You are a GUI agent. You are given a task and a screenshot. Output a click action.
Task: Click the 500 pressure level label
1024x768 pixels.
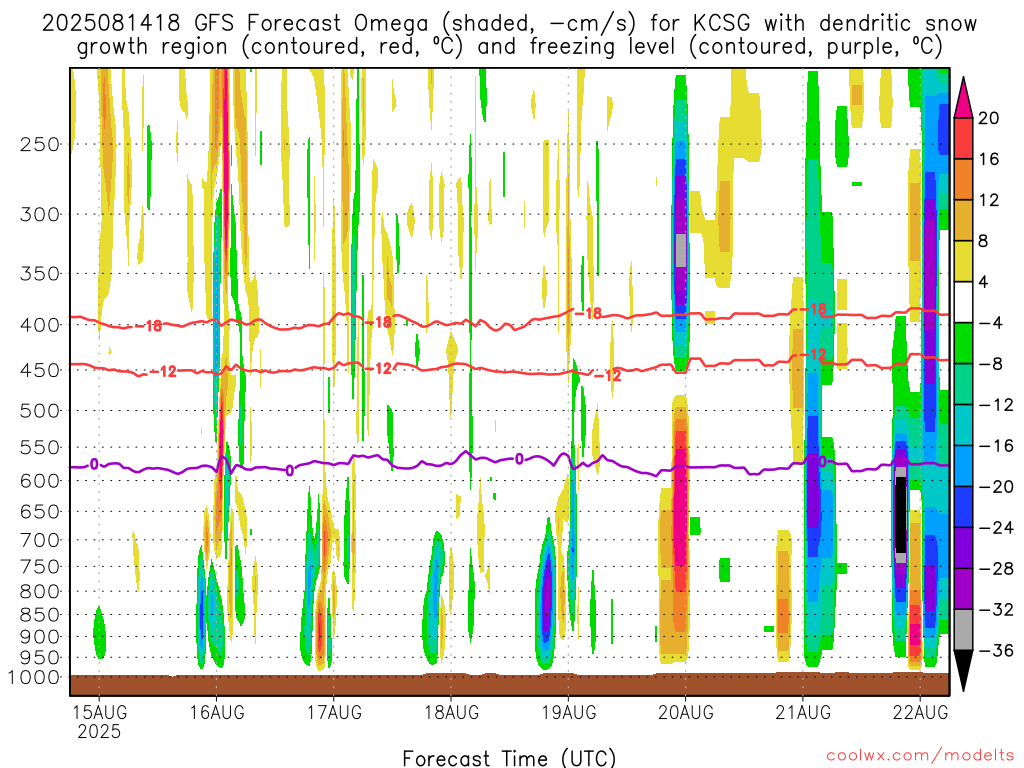point(40,411)
